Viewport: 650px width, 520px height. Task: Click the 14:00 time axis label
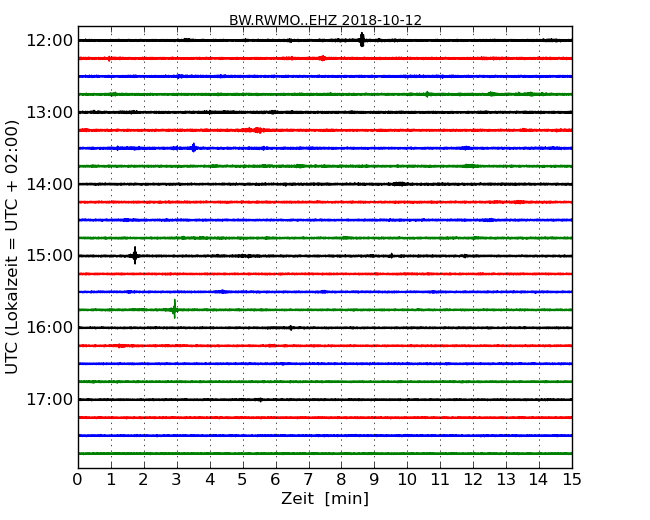coord(49,184)
